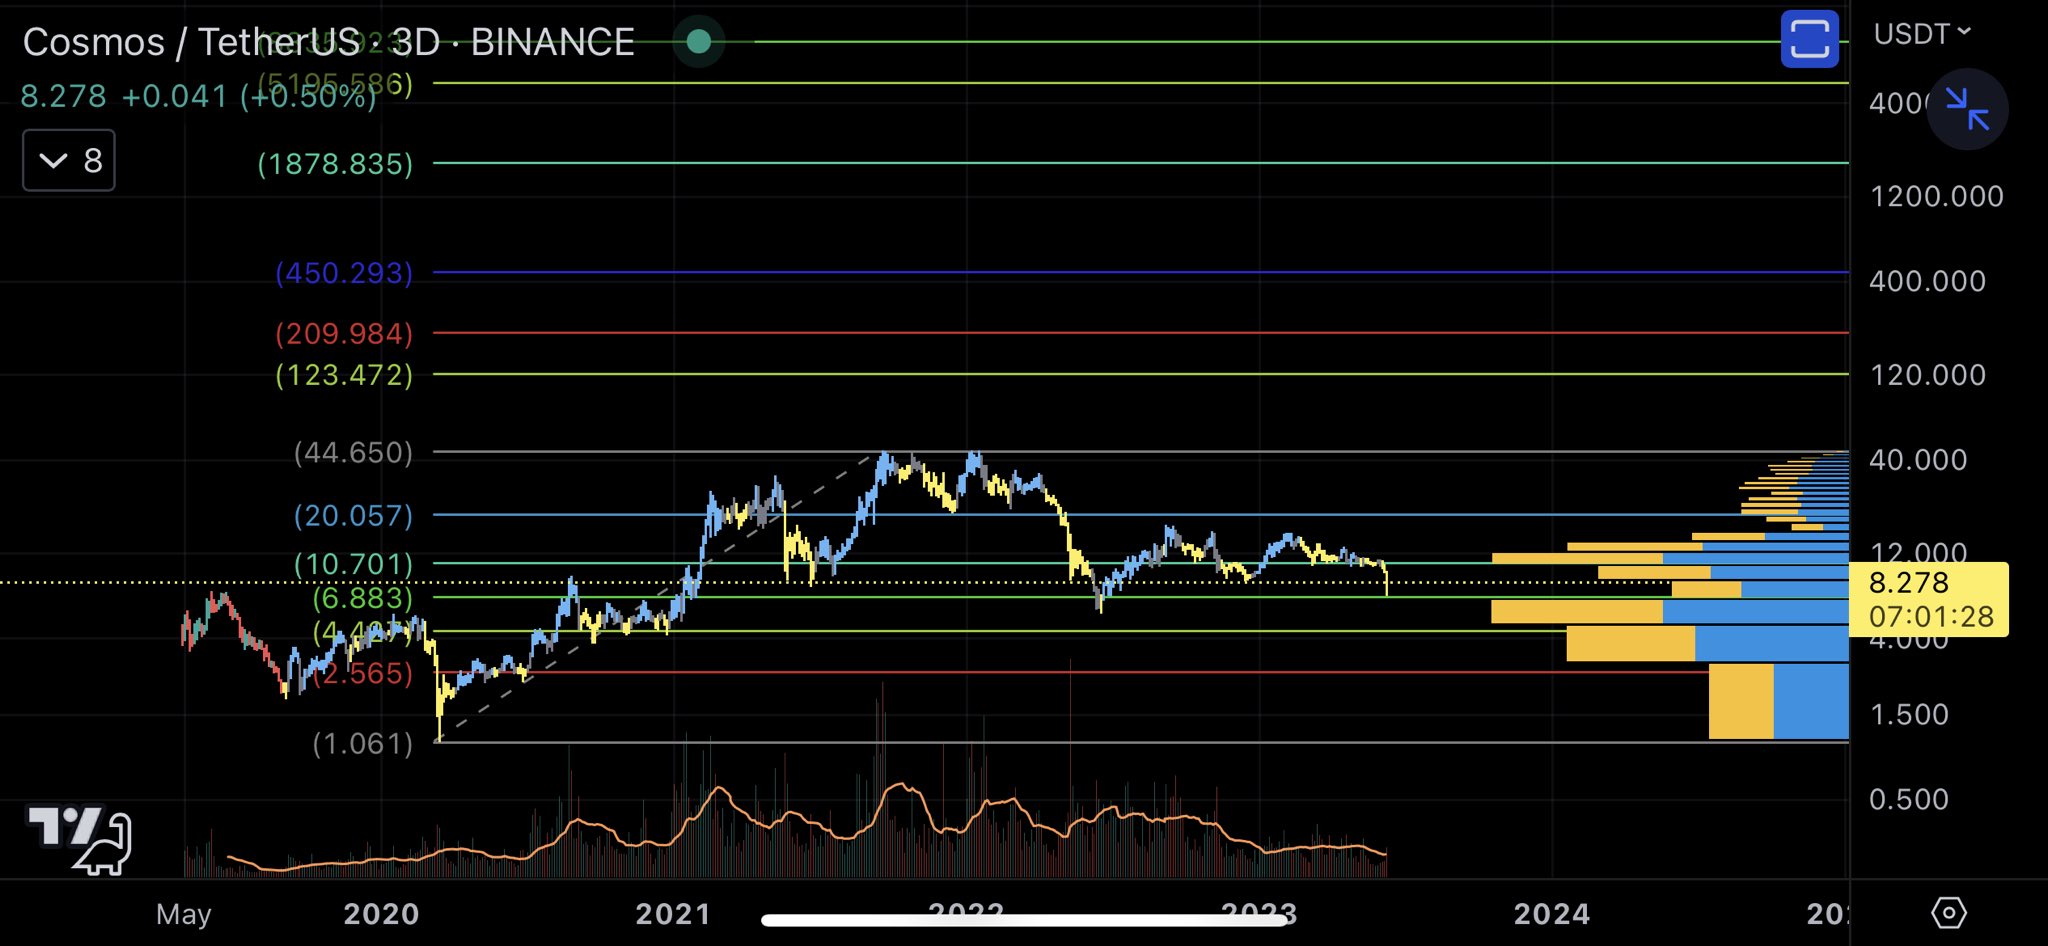2048x946 pixels.
Task: Open chart settings hexagon gear icon
Action: tap(1949, 912)
